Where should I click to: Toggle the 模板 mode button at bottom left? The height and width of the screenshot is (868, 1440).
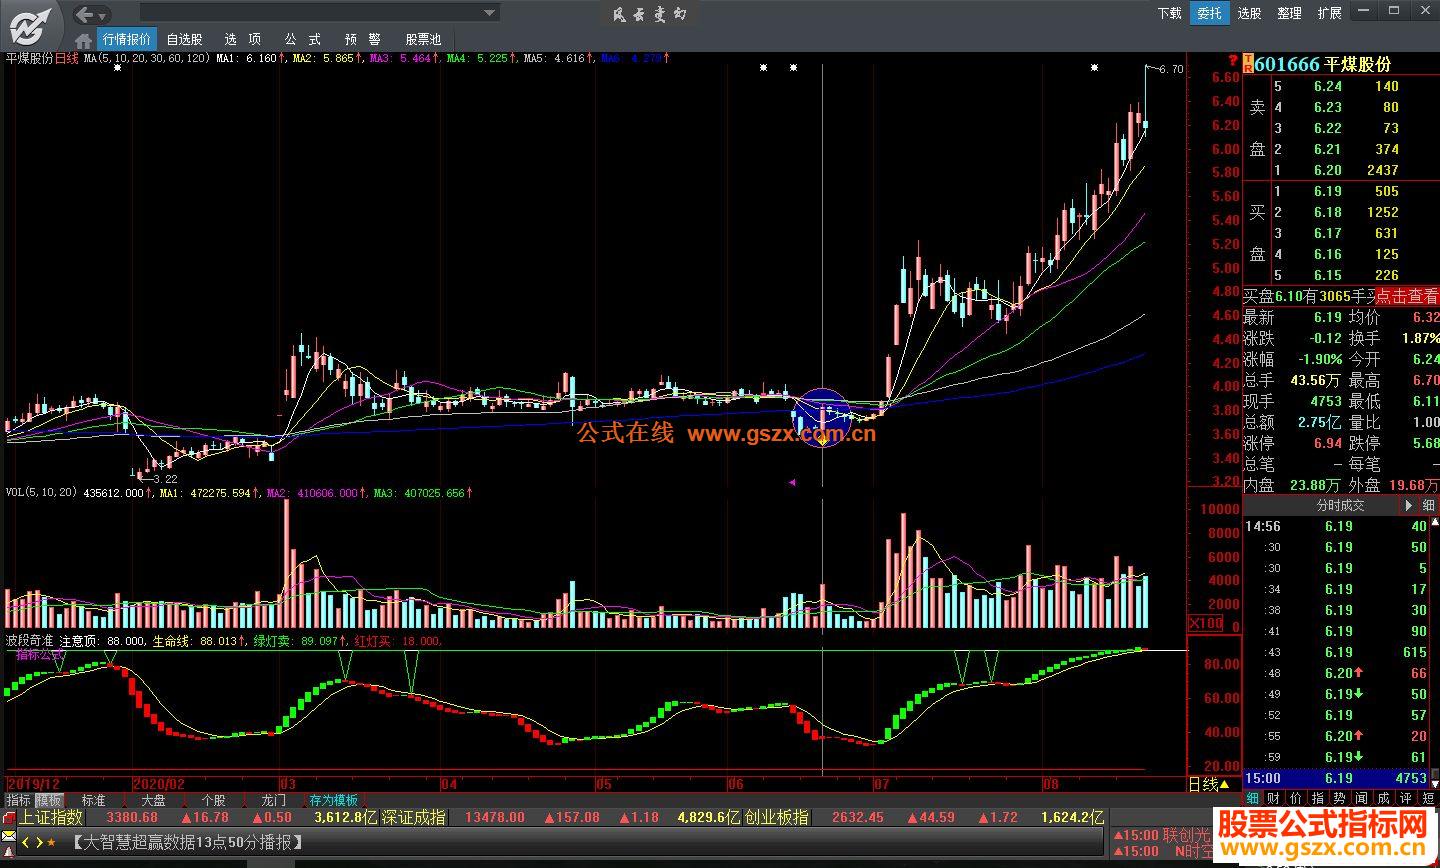tap(49, 800)
